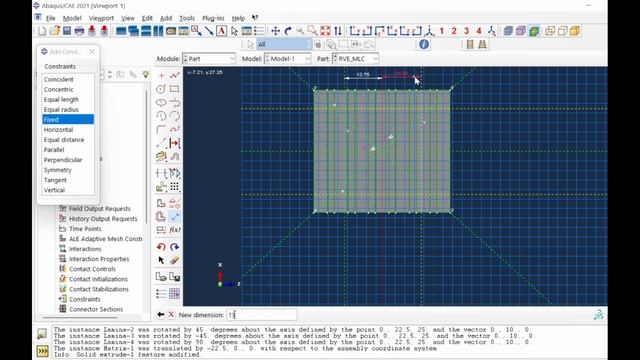Open the Edit menu
Image resolution: width=640 pixels, height=360 pixels.
coord(147,18)
